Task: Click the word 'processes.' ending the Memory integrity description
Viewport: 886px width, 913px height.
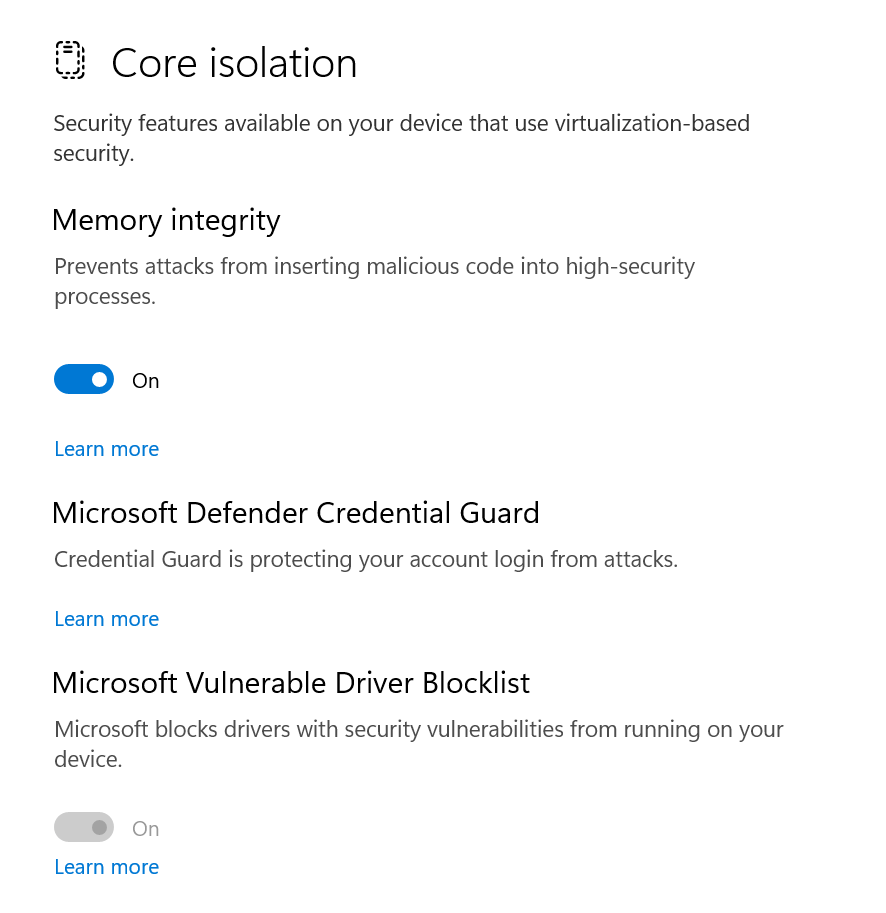Action: click(105, 298)
